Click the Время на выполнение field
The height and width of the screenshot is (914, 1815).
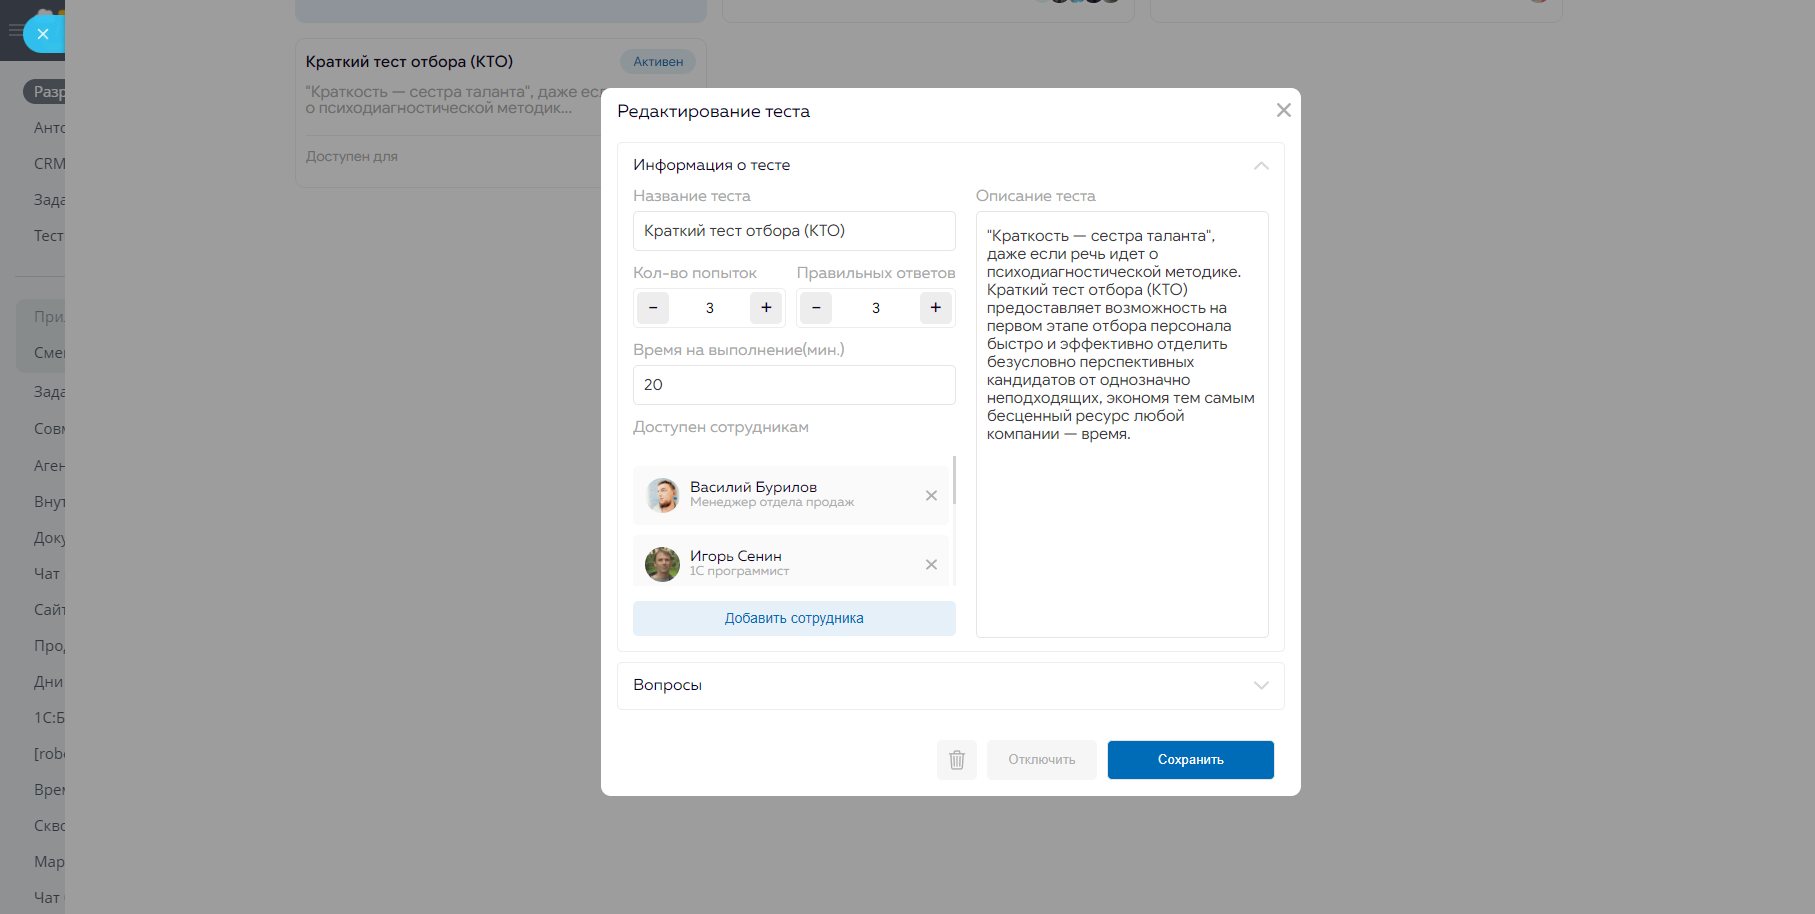coord(794,385)
